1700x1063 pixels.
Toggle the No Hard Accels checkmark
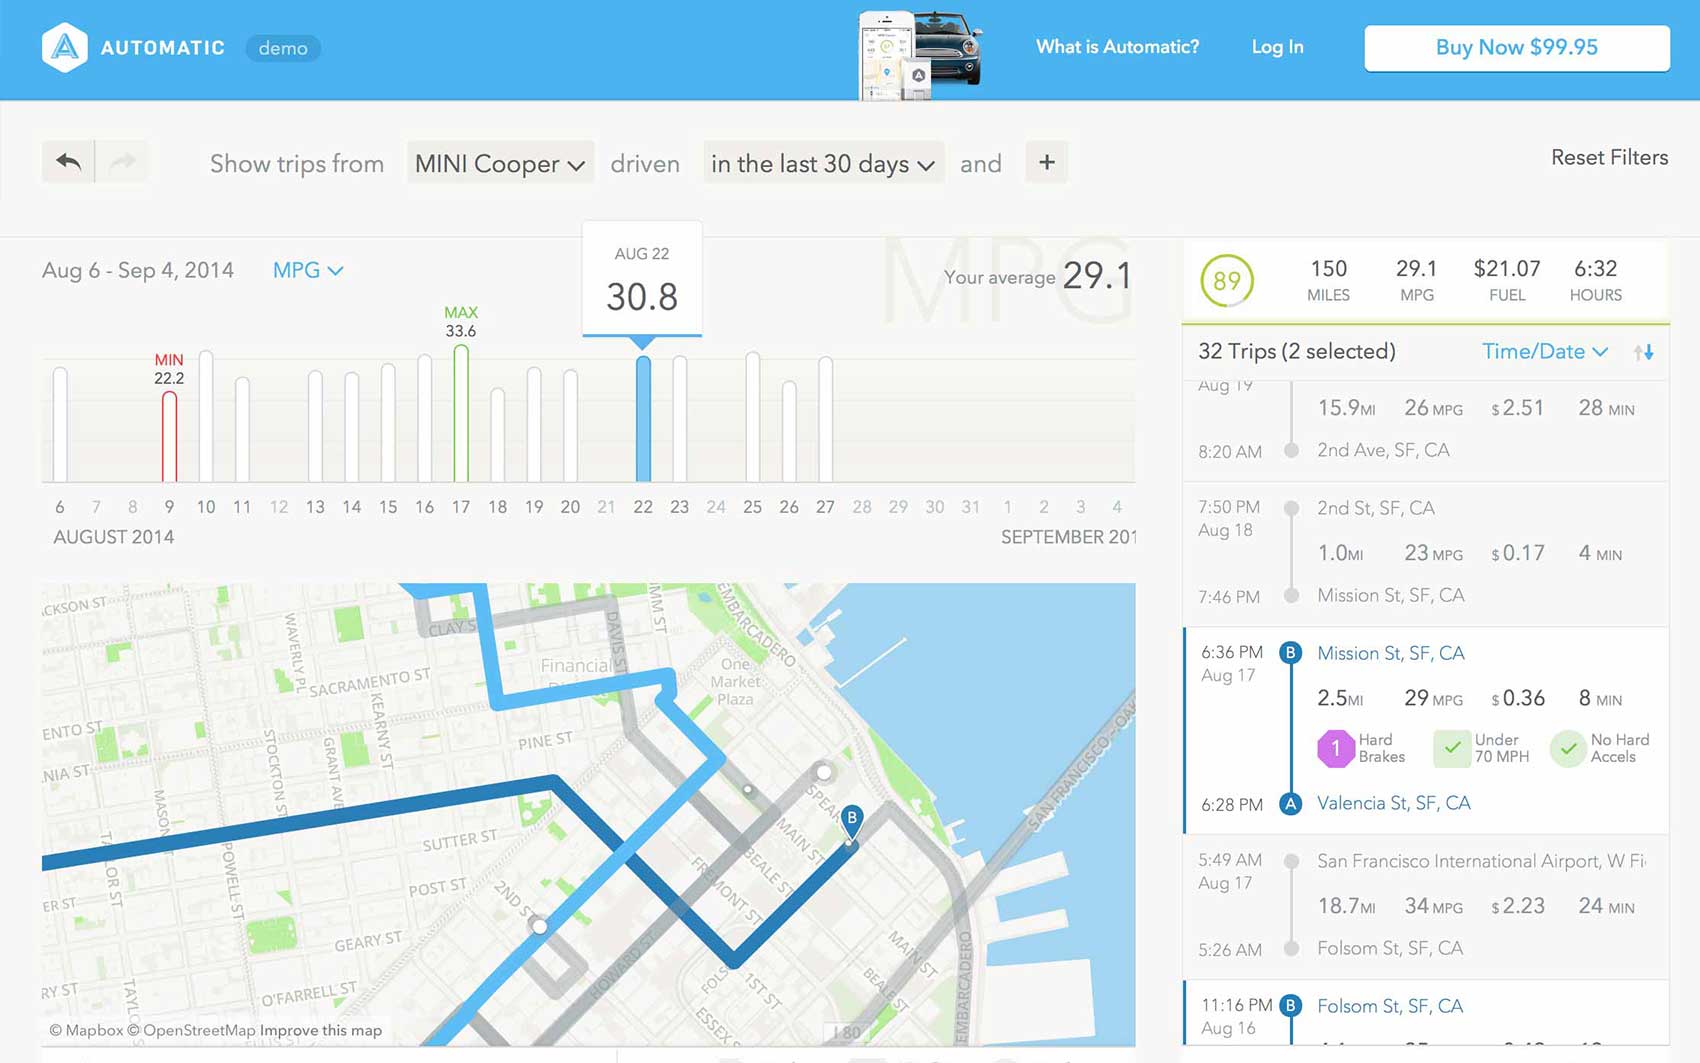point(1568,748)
